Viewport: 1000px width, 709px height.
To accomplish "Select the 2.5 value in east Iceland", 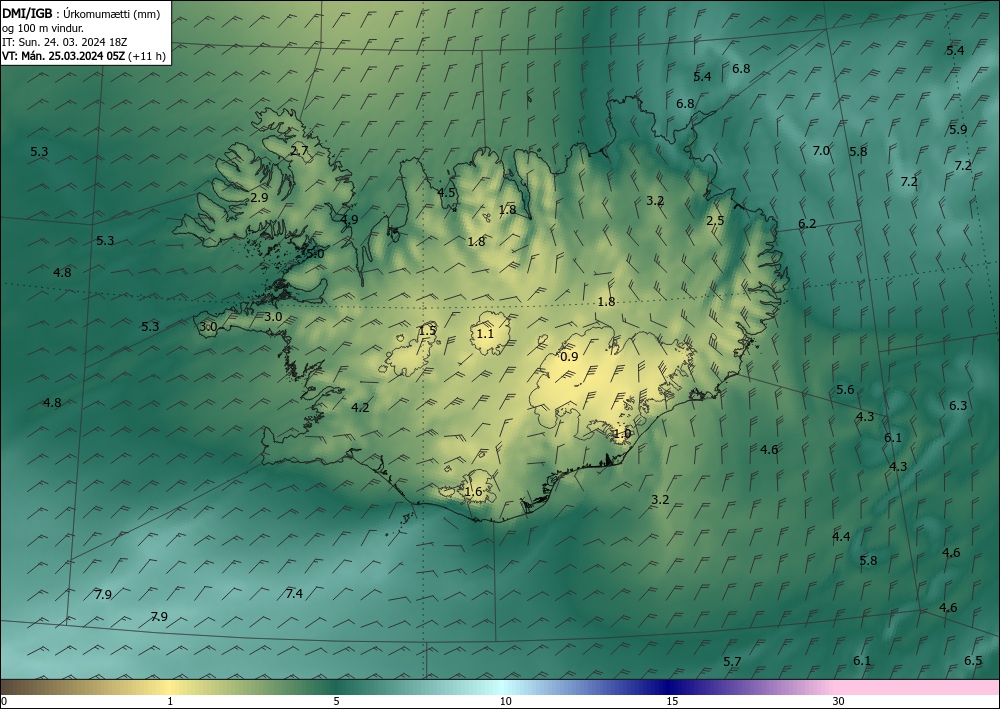I will coord(716,221).
